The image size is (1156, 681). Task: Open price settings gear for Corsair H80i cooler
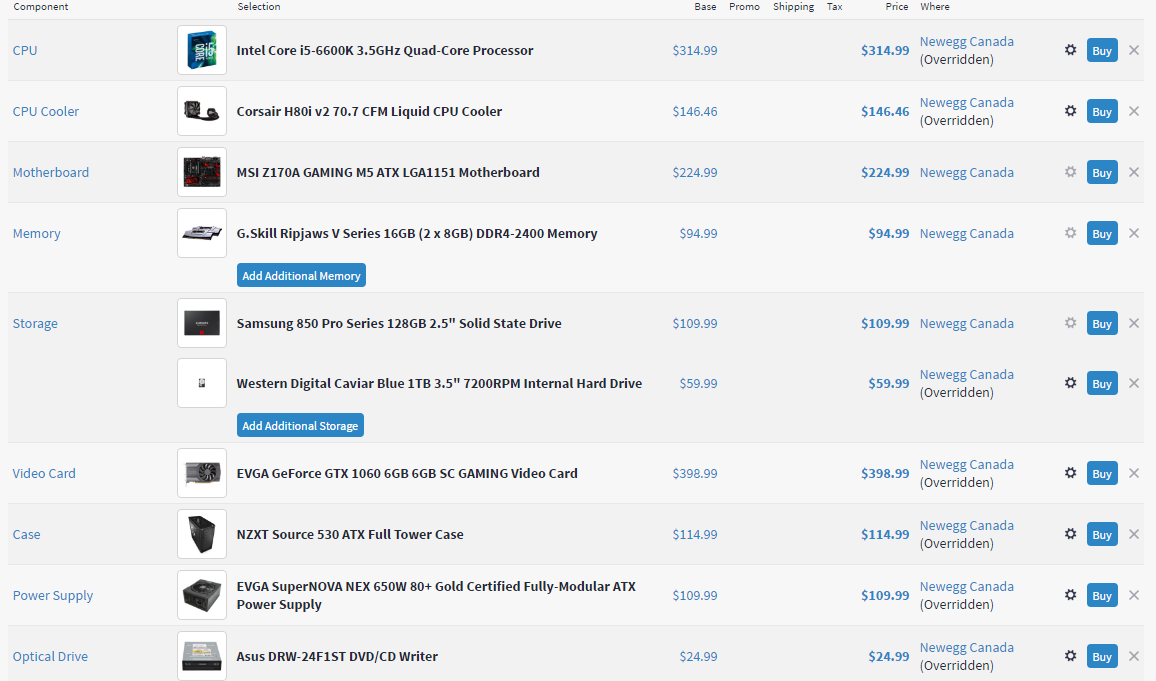click(x=1070, y=111)
